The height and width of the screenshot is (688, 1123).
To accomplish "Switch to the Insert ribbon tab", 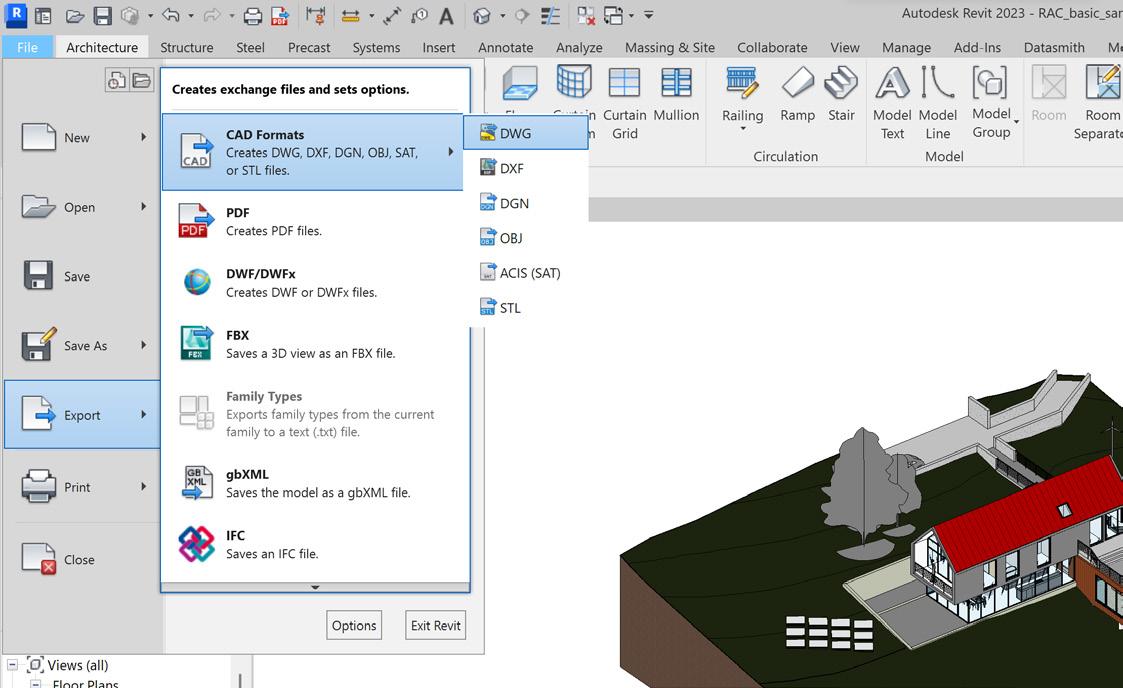I will tap(439, 47).
